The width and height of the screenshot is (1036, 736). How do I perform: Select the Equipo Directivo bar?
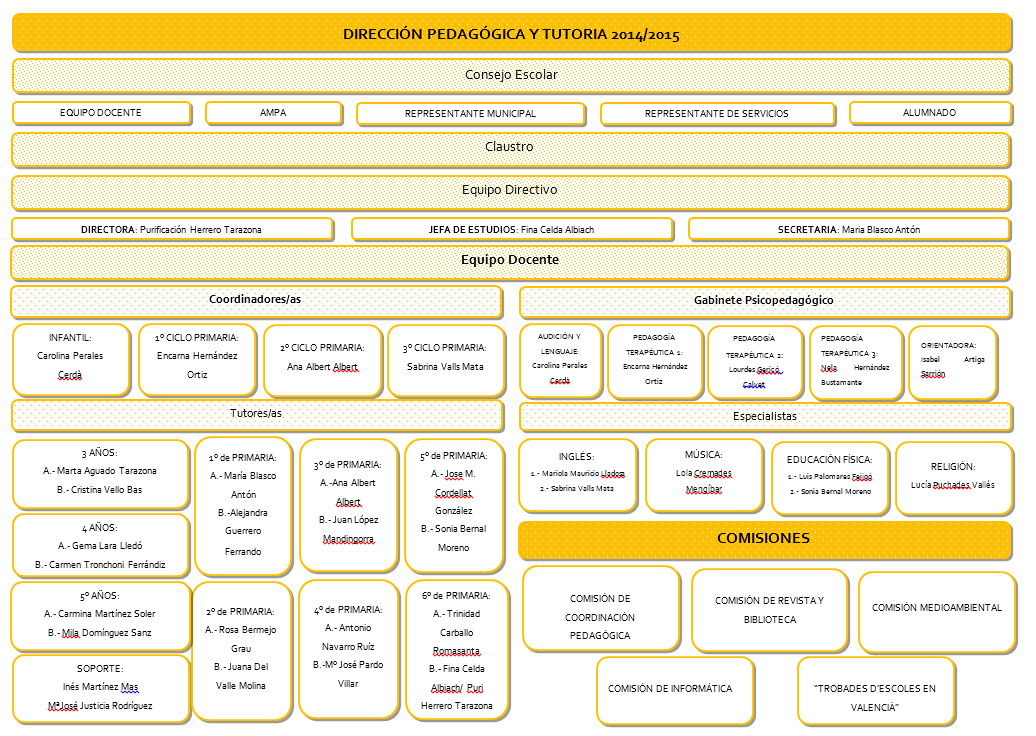pos(510,190)
